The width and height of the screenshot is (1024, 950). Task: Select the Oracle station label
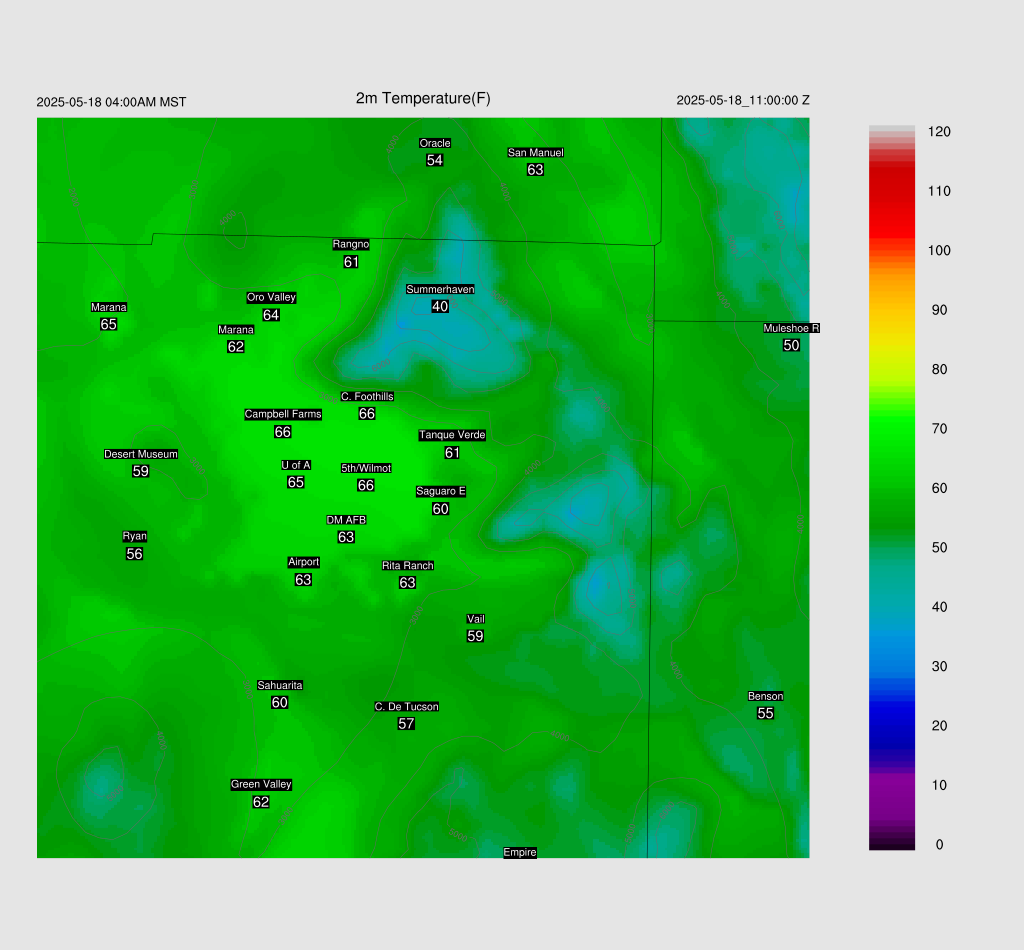pos(435,143)
